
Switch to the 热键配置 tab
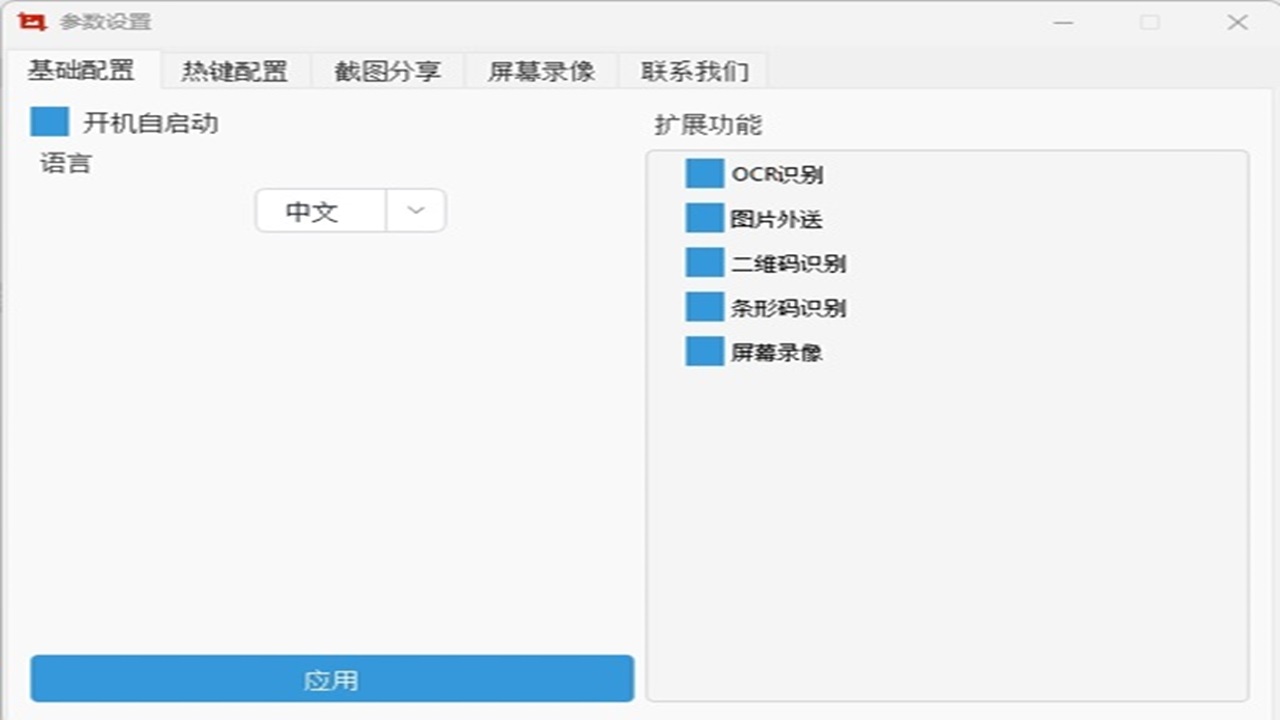235,70
